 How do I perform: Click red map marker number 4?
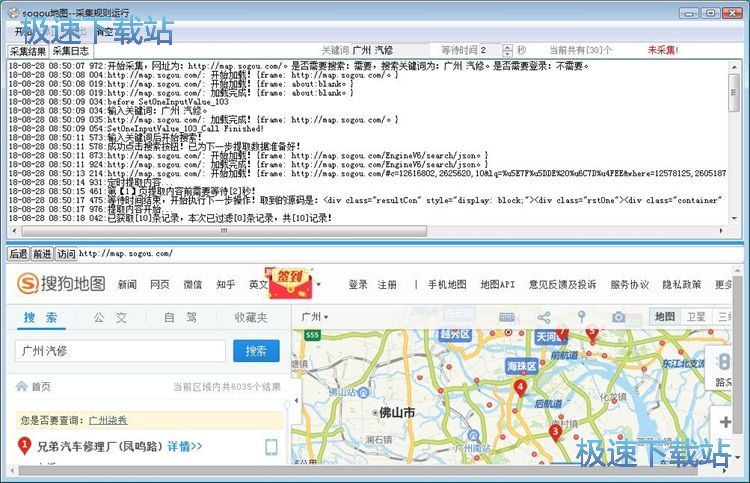coord(520,387)
